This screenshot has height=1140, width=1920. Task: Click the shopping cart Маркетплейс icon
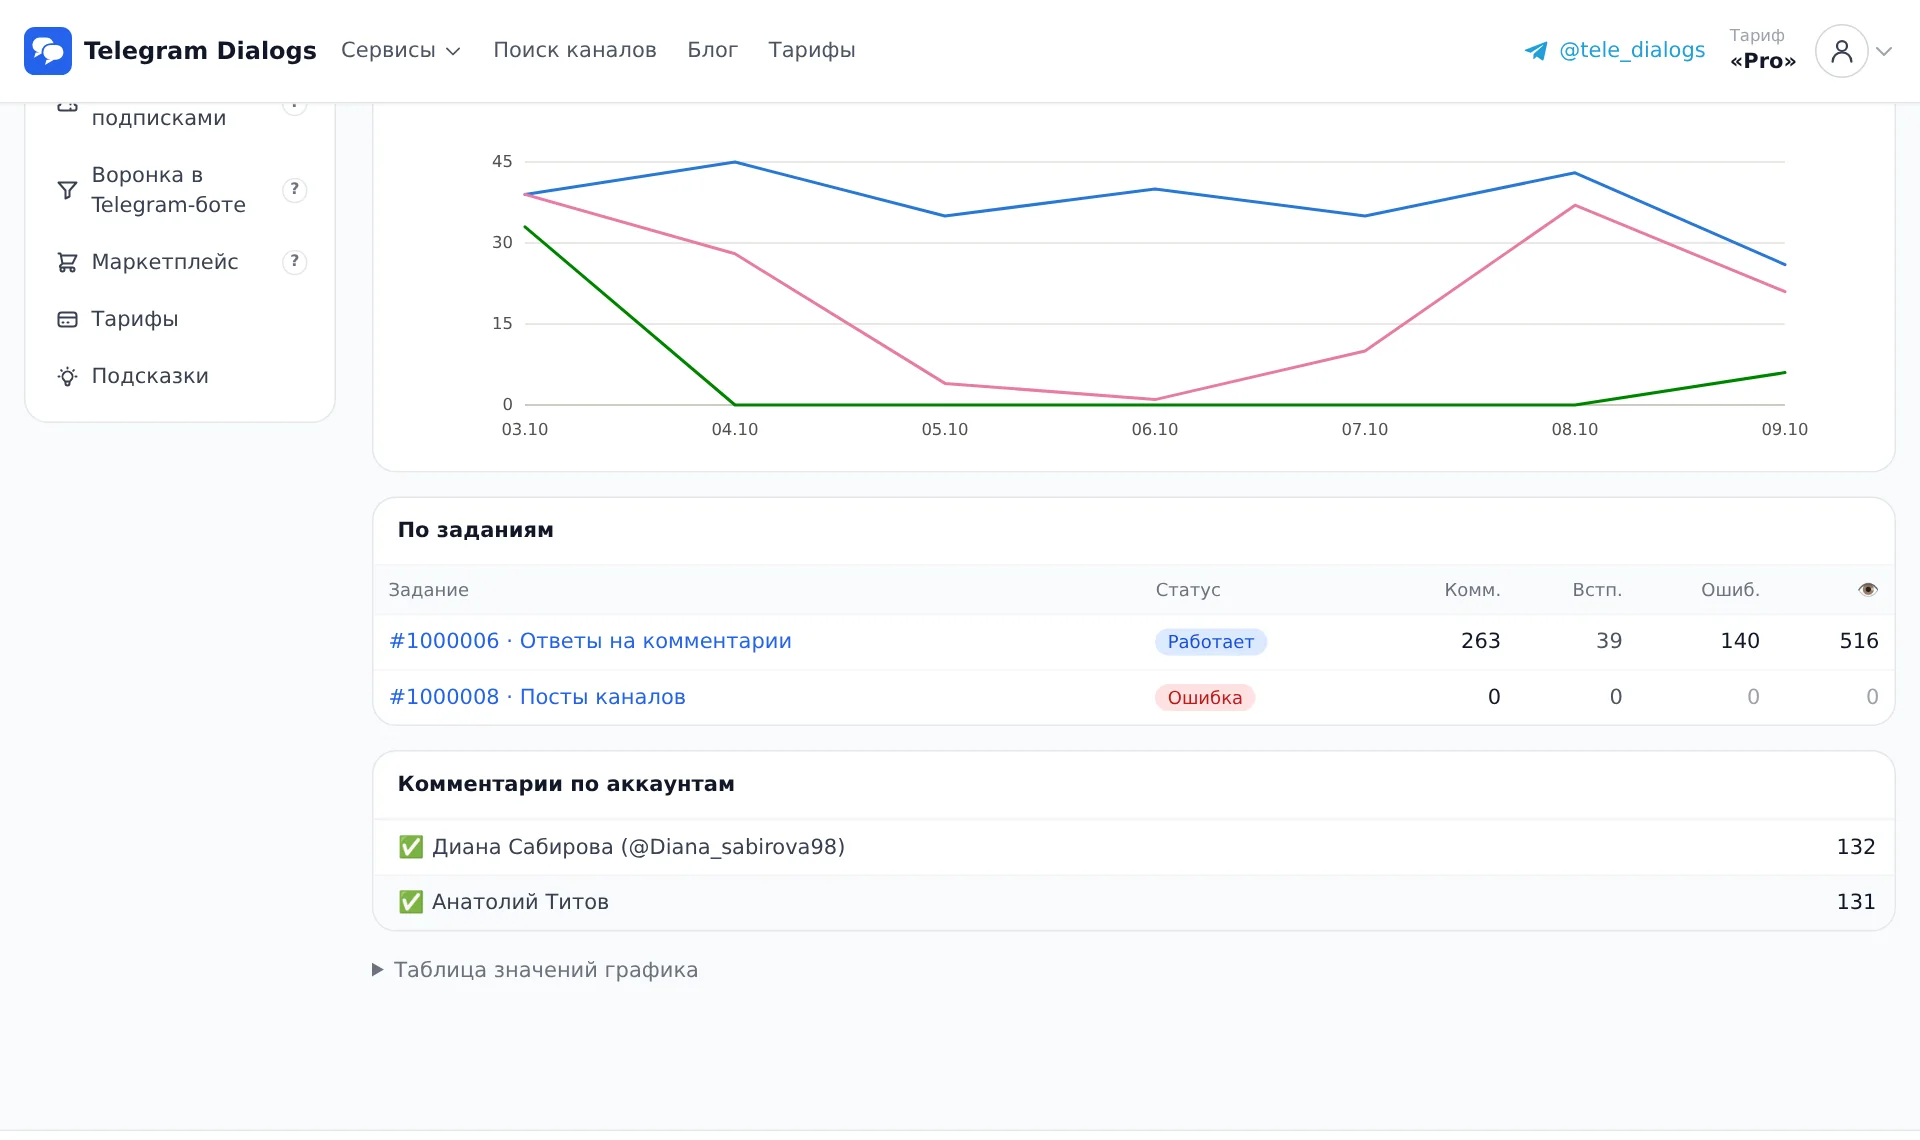coord(67,262)
